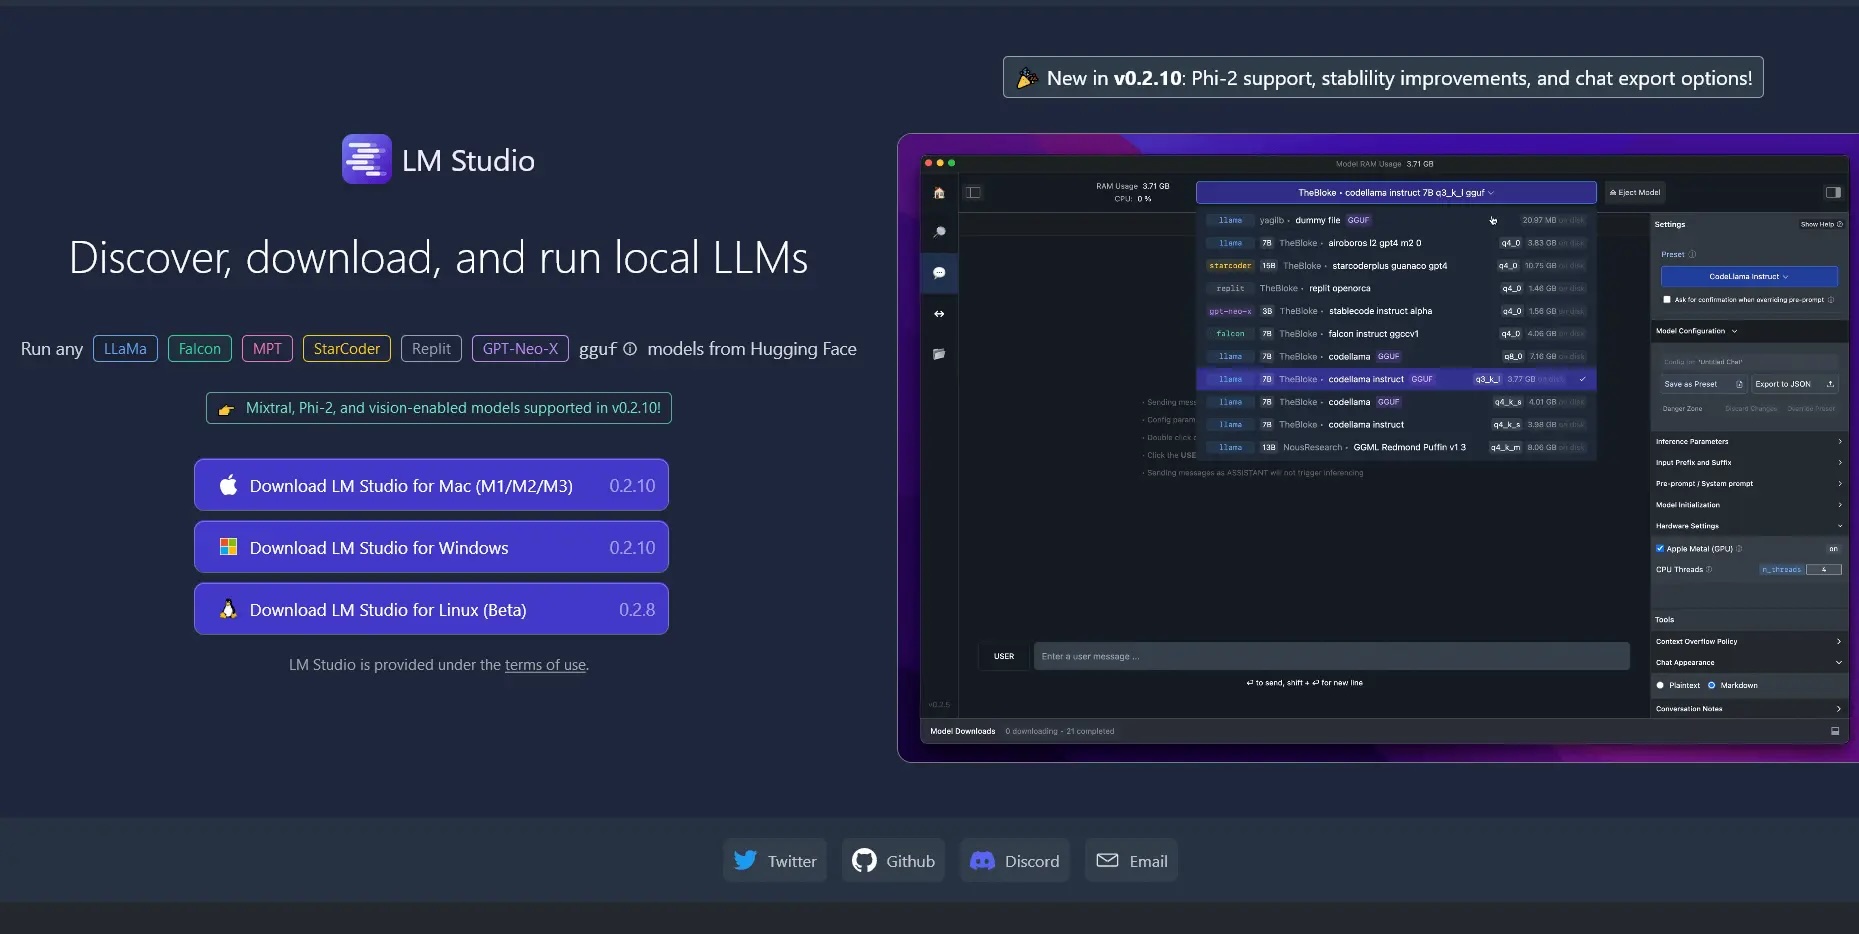Image resolution: width=1859 pixels, height=934 pixels.
Task: Open the Discord icon in the footer
Action: pyautogui.click(x=981, y=860)
